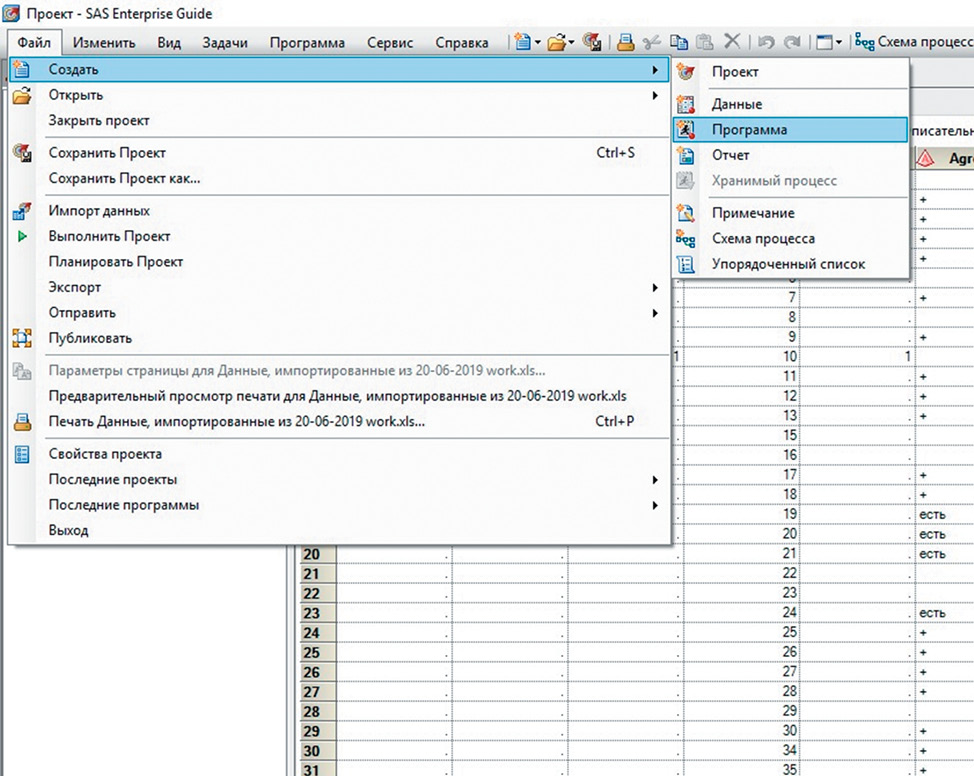The height and width of the screenshot is (776, 974).
Task: Select Примечание in Создать submenu
Action: coord(753,212)
